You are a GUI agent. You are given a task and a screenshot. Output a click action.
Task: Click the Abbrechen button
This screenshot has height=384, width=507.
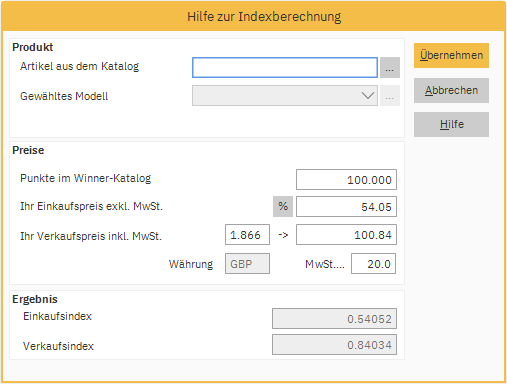click(x=451, y=90)
